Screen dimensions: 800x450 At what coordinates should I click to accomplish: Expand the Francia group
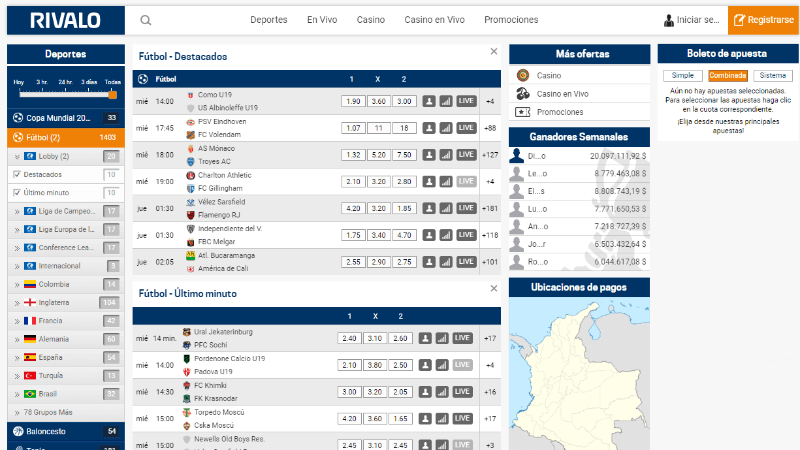pyautogui.click(x=17, y=321)
